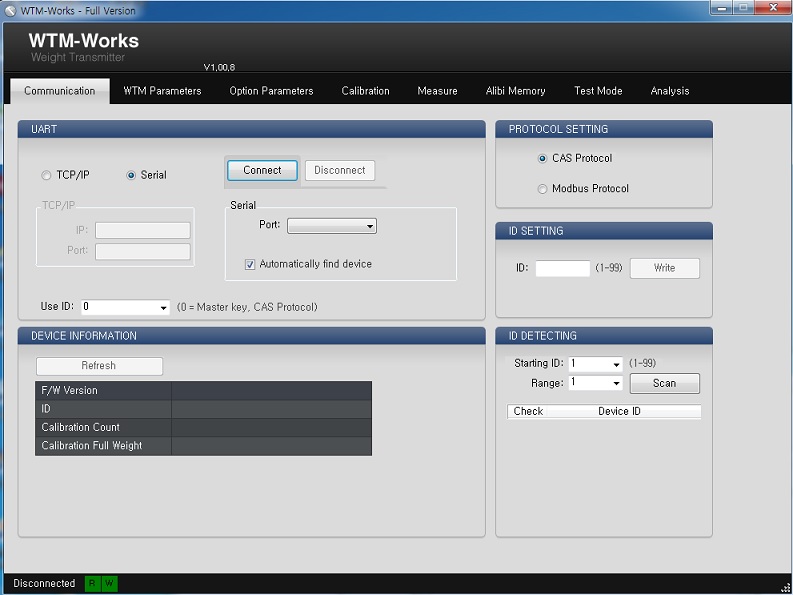This screenshot has width=793, height=595.
Task: Click the TCP/IP Port field
Action: pyautogui.click(x=143, y=251)
